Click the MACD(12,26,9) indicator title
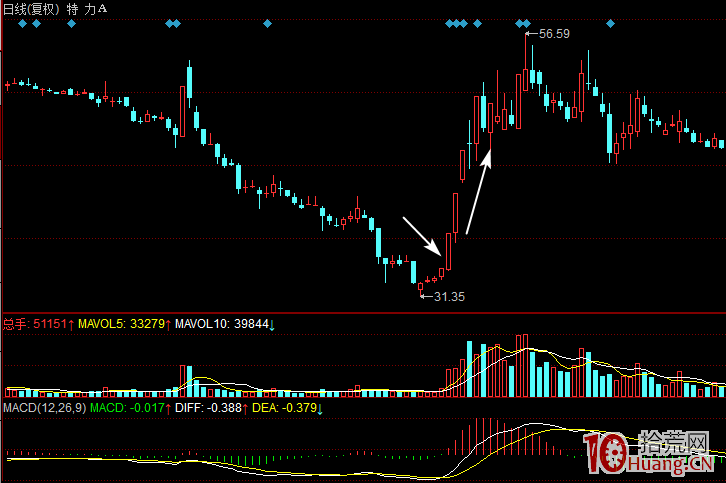 click(x=45, y=408)
